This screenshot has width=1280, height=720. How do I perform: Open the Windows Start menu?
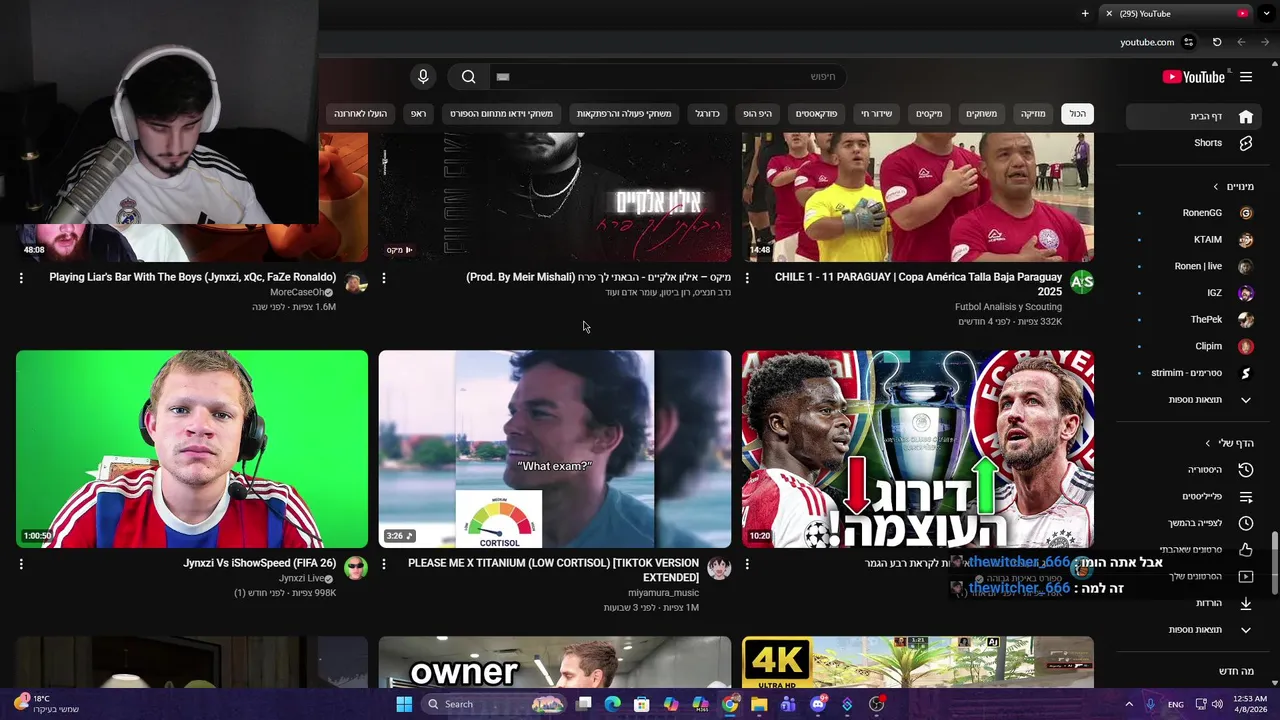[x=404, y=704]
